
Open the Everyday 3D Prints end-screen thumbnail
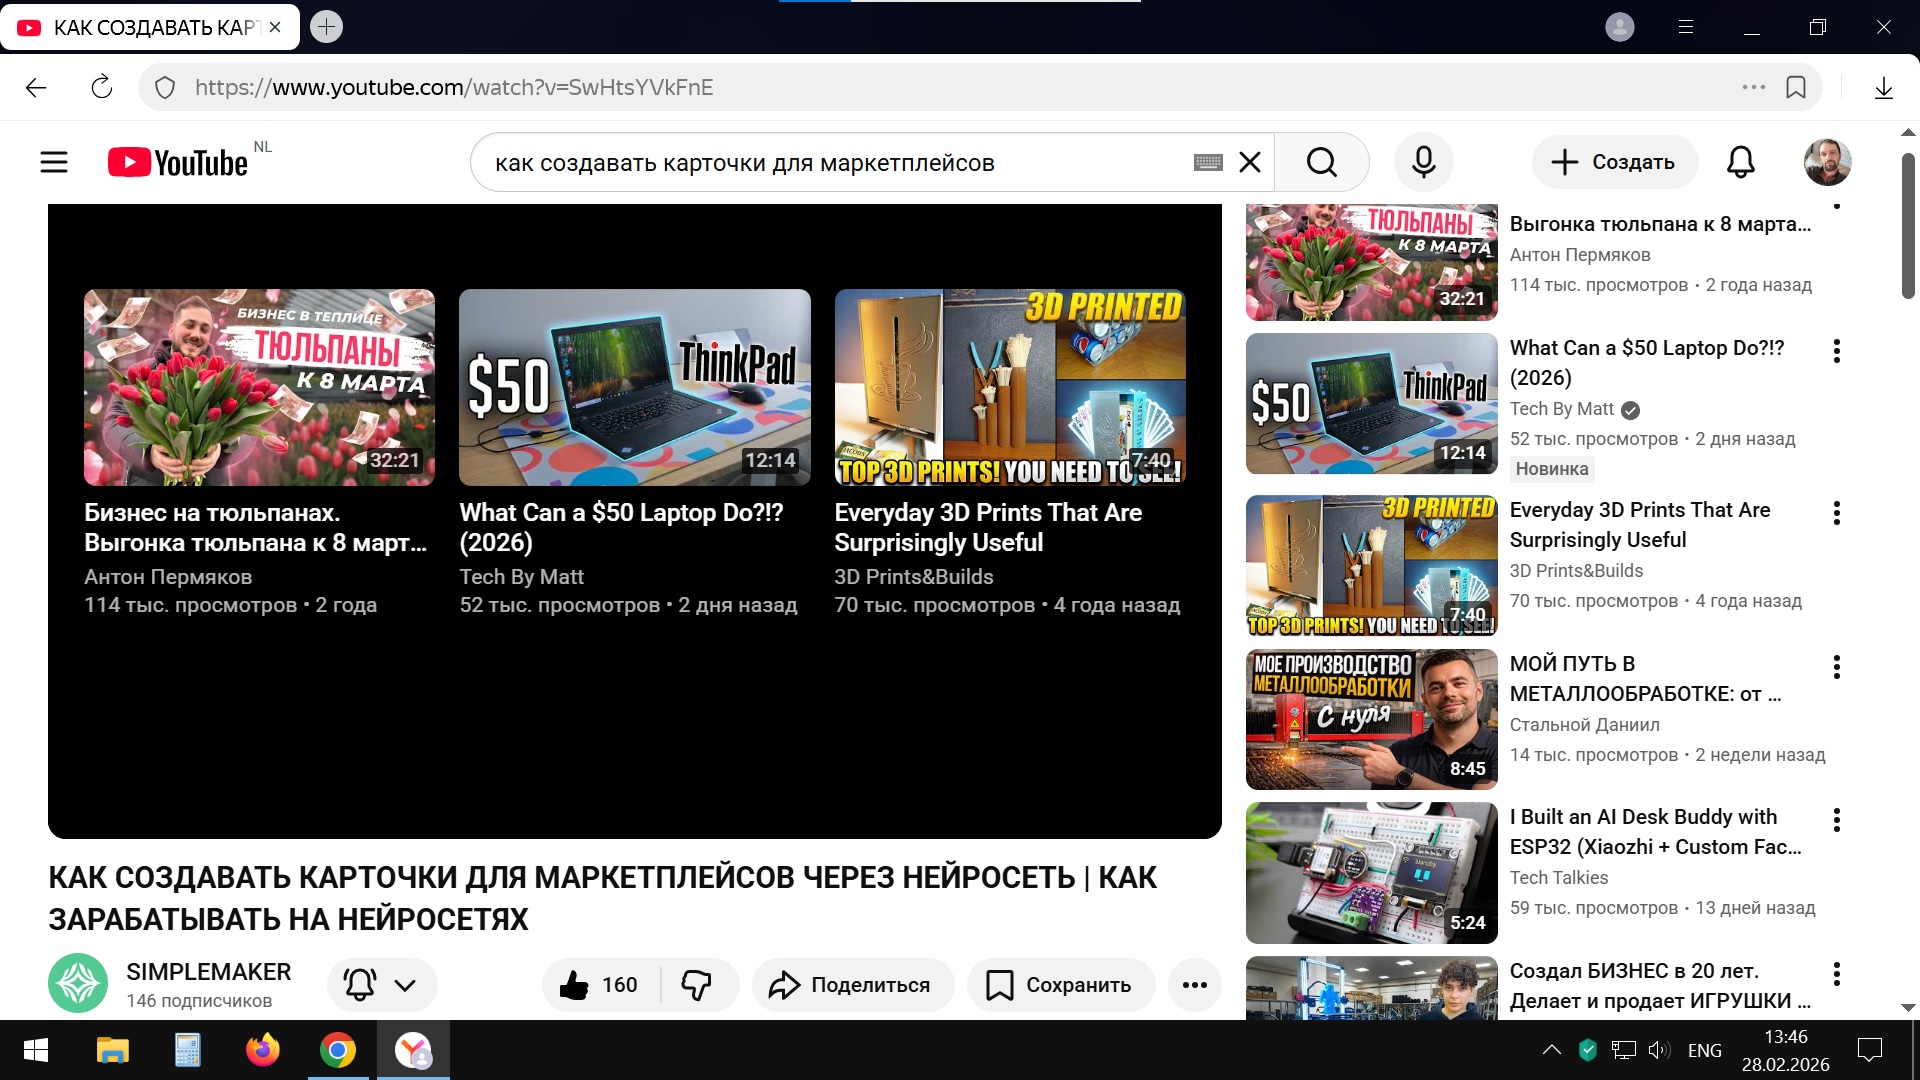tap(1010, 387)
